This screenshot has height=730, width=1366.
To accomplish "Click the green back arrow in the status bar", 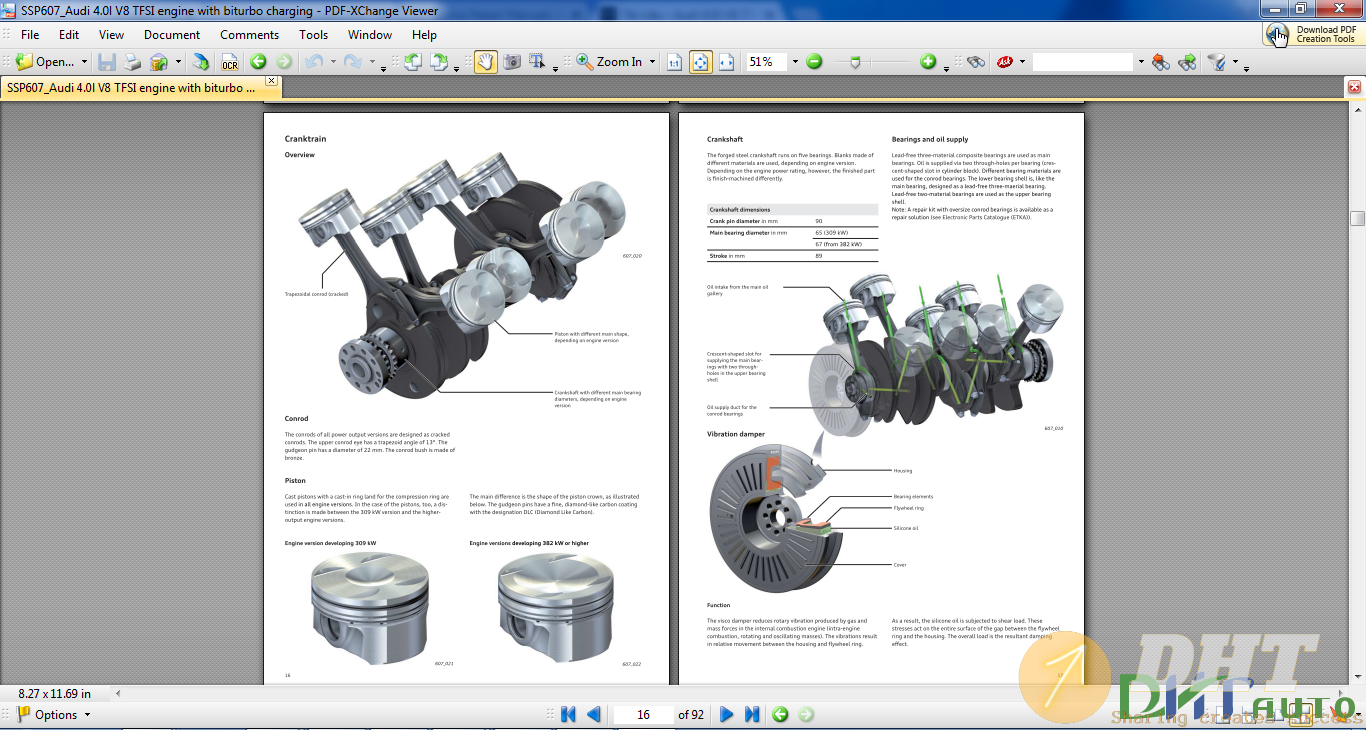I will point(780,714).
